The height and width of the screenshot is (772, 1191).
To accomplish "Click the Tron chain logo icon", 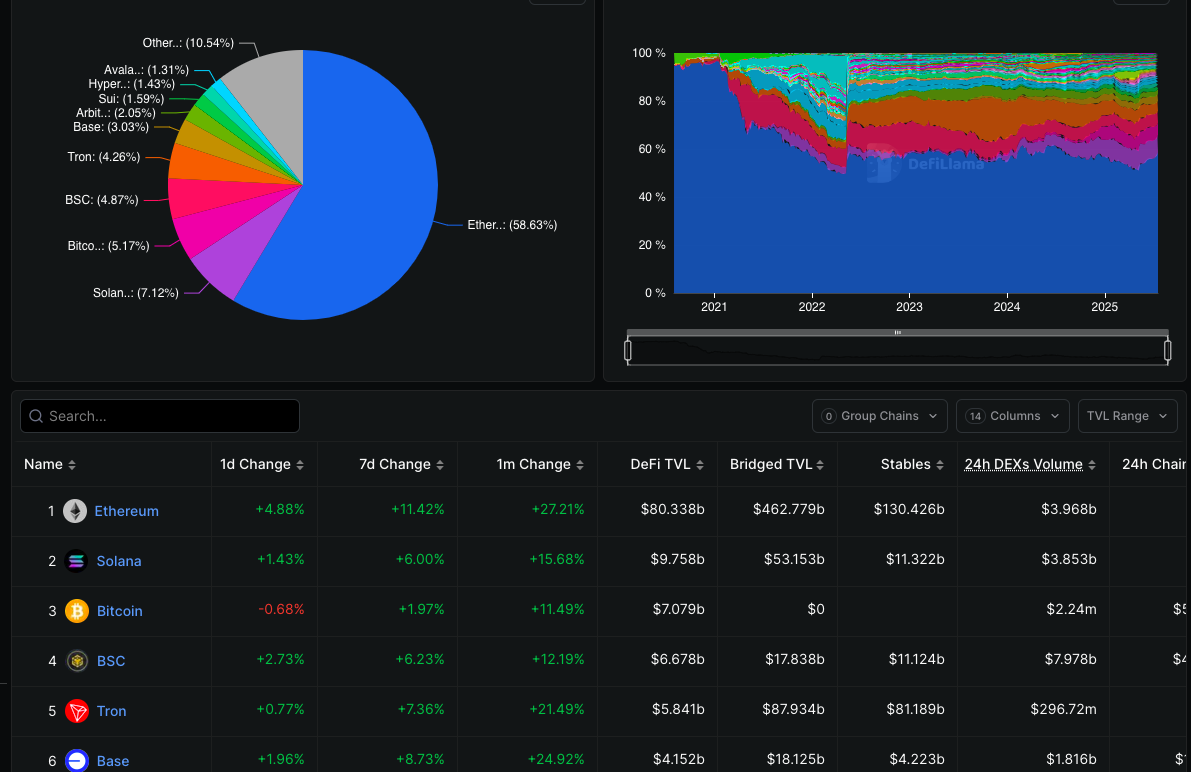I will [x=79, y=710].
